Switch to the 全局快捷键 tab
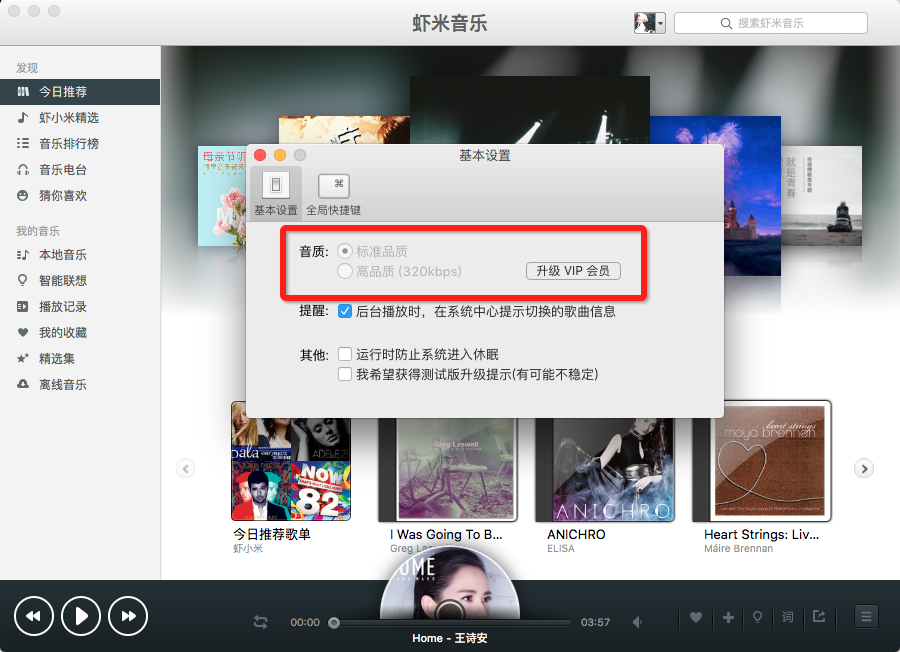This screenshot has height=652, width=900. tap(333, 194)
